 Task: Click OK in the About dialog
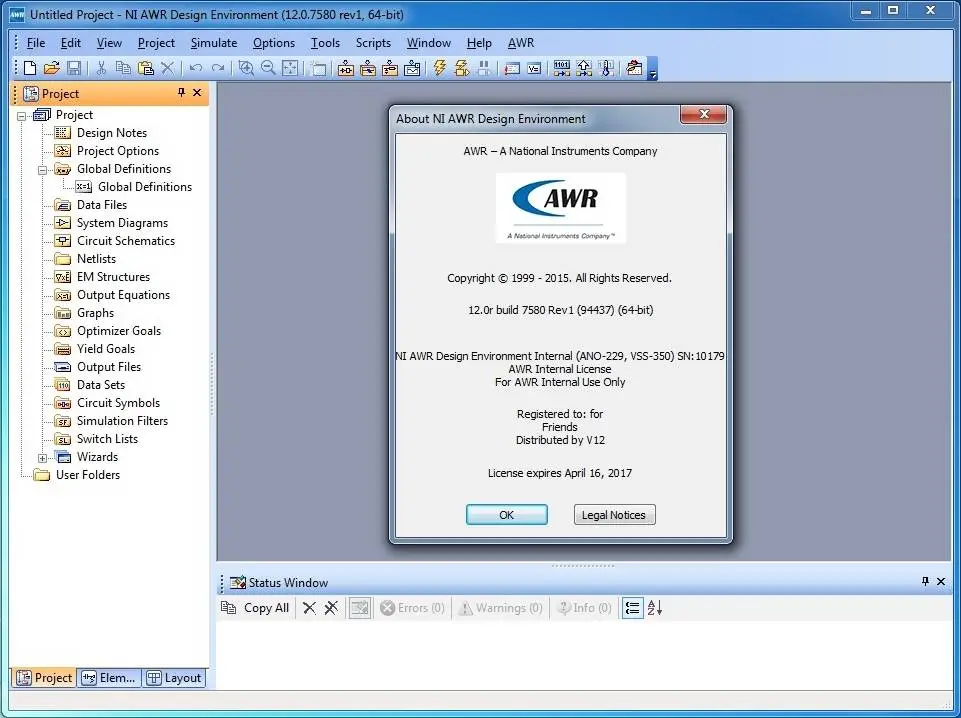pyautogui.click(x=506, y=515)
